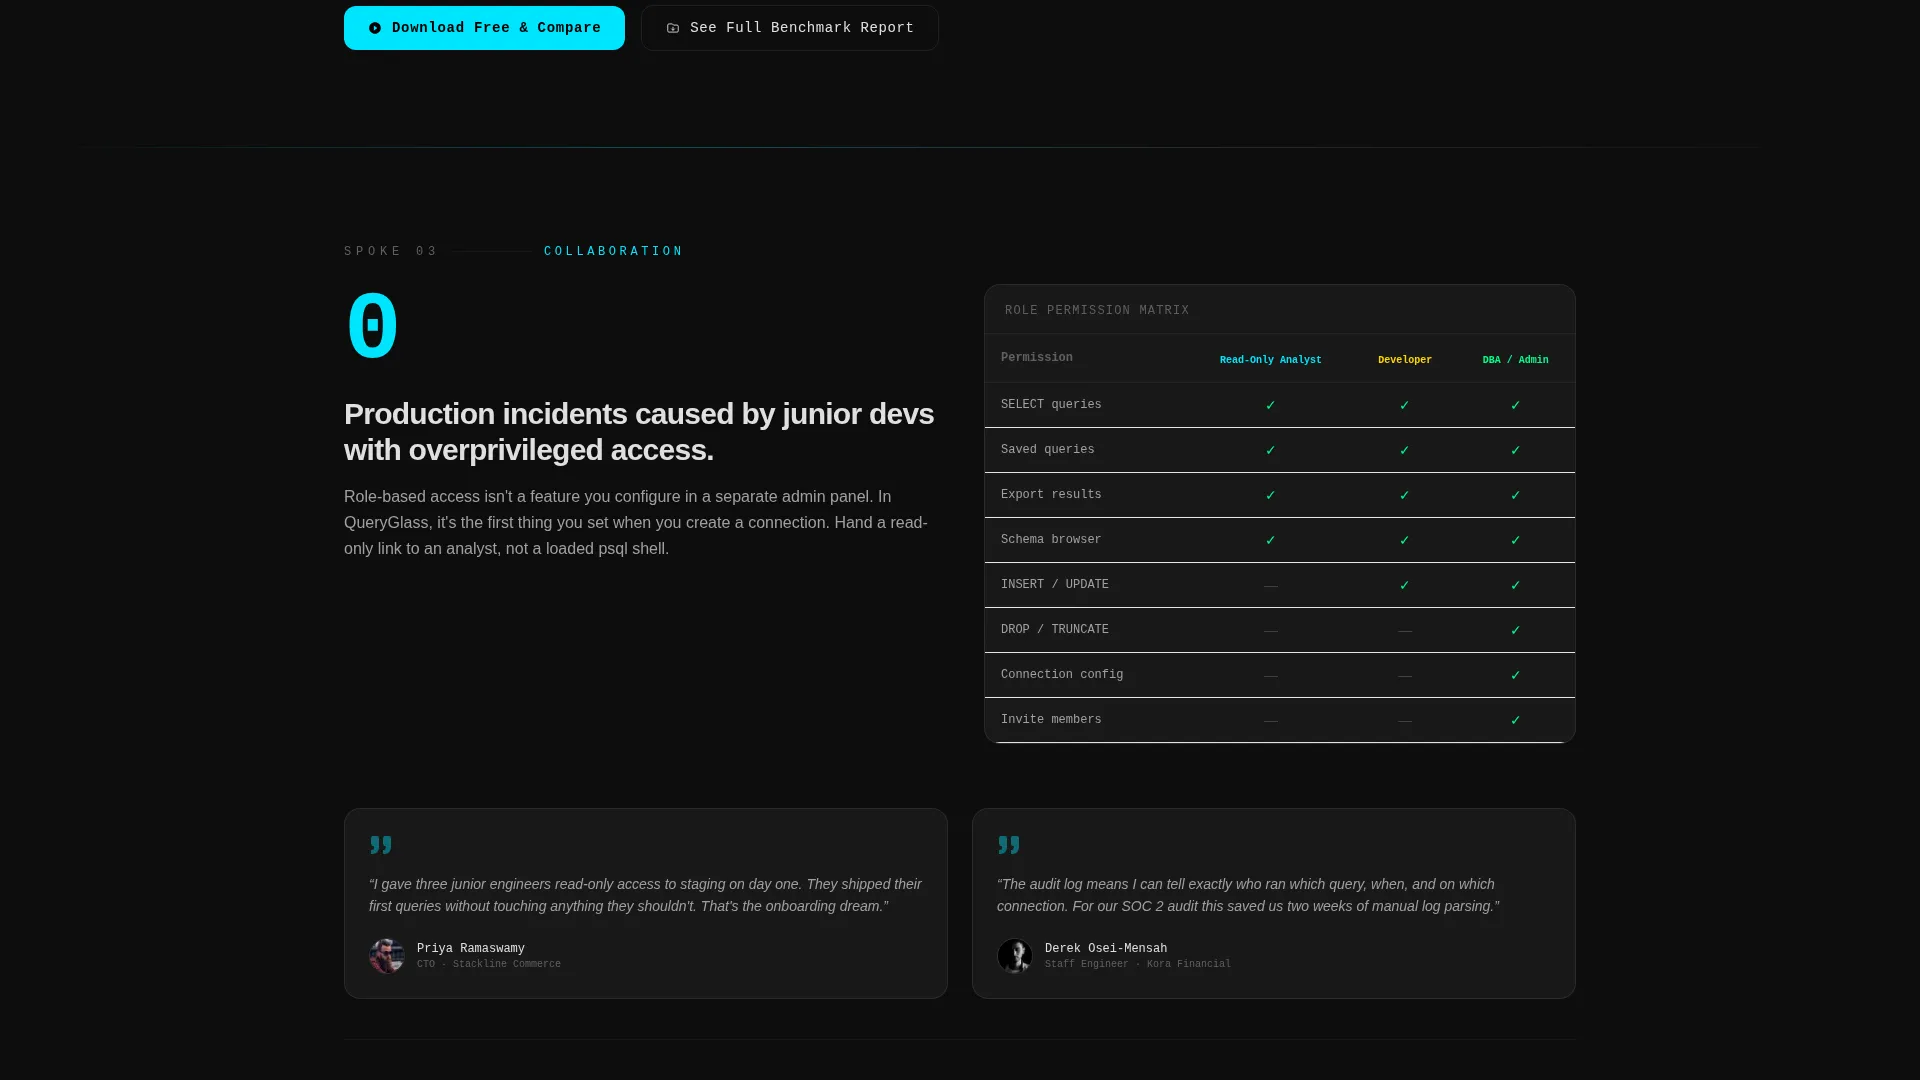1920x1080 pixels.
Task: Click the Role-based access description paragraph
Action: (x=636, y=523)
